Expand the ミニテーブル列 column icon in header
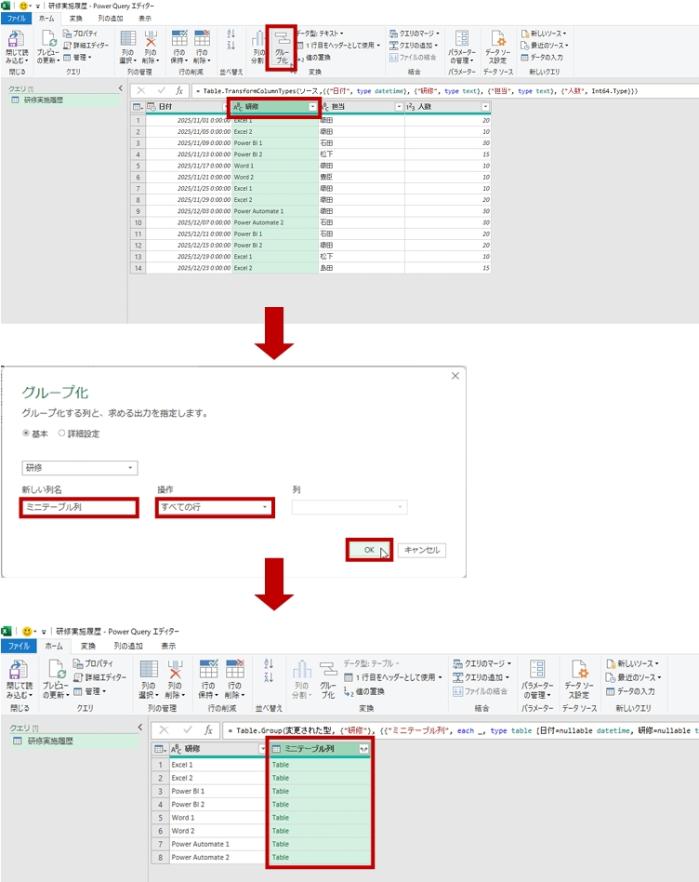The width and height of the screenshot is (699, 882). (x=364, y=749)
